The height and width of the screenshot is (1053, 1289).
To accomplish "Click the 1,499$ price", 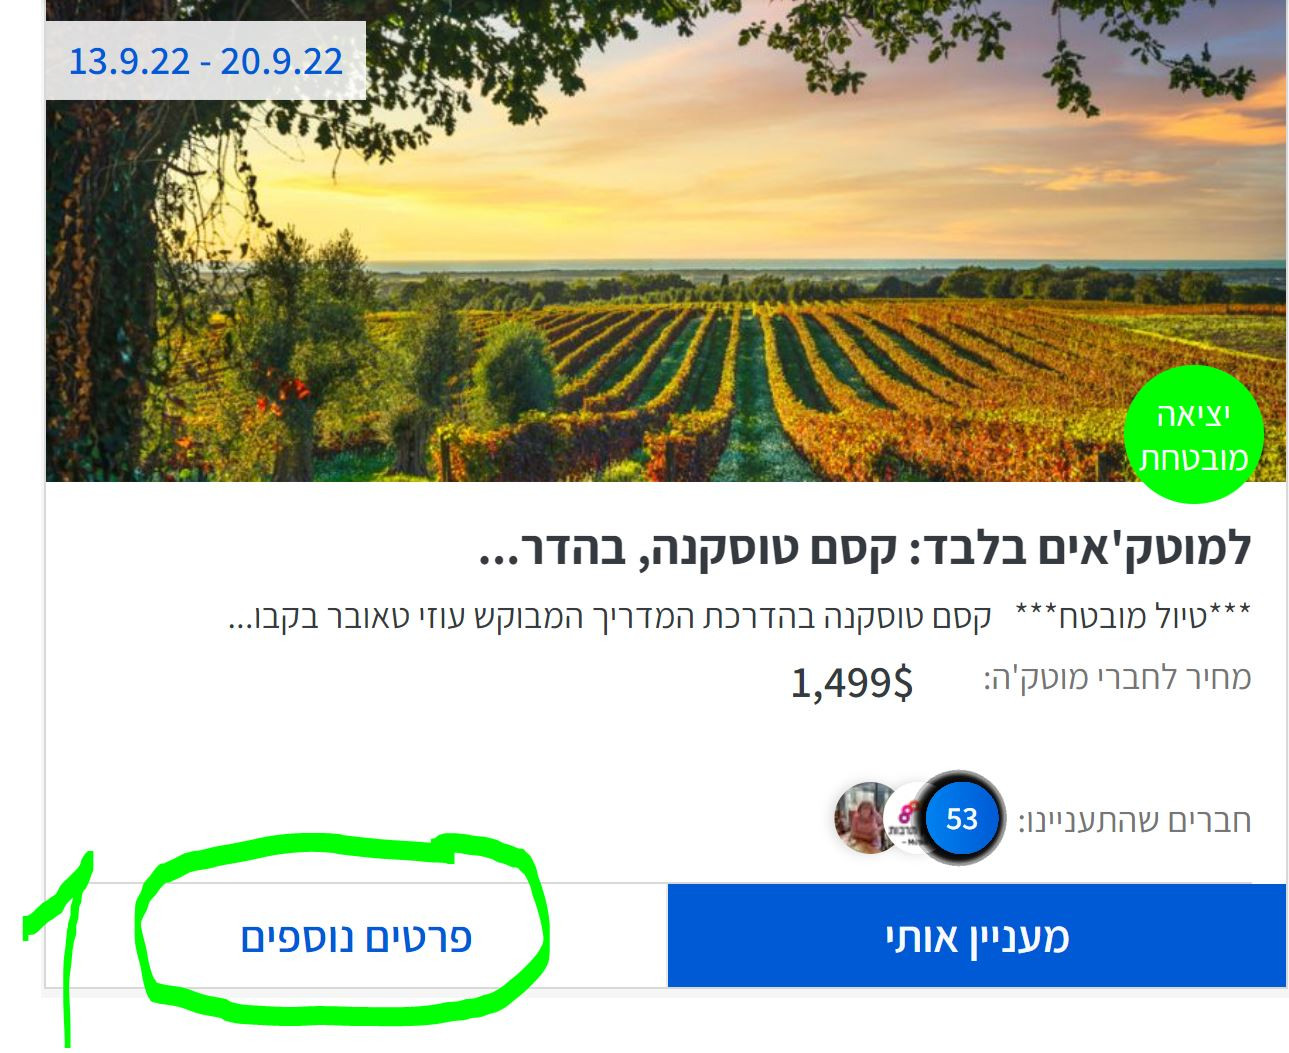I will click(x=852, y=682).
